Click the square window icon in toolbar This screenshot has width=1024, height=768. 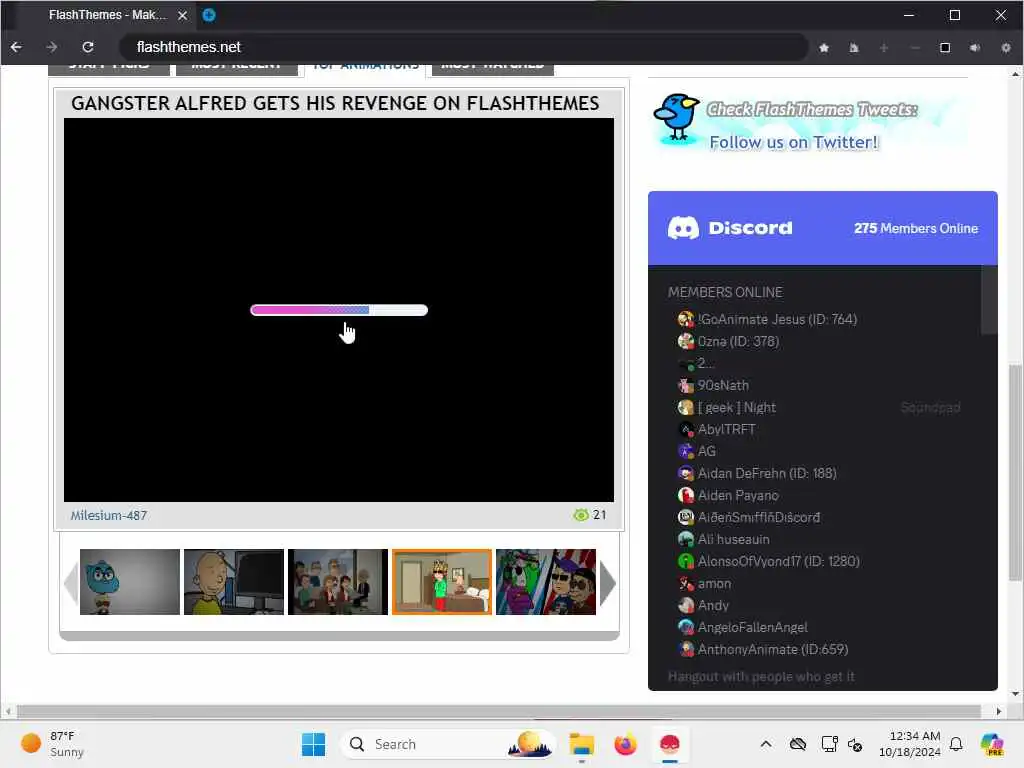(x=945, y=48)
